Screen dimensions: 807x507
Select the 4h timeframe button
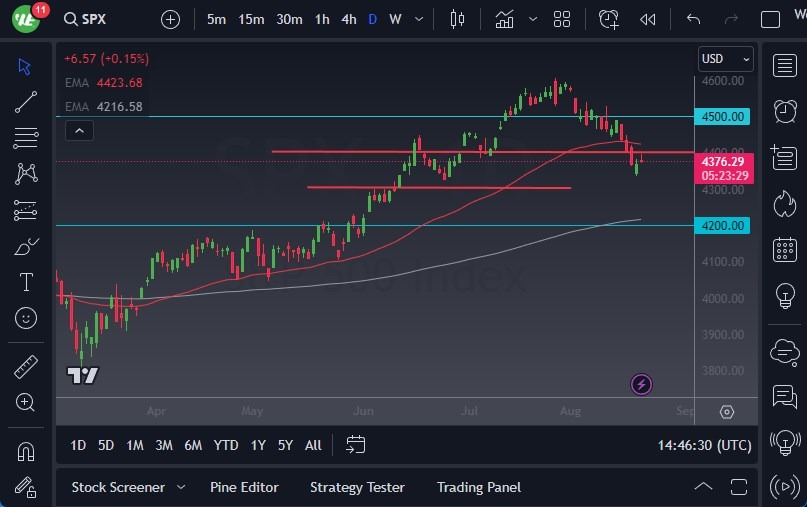click(x=348, y=19)
